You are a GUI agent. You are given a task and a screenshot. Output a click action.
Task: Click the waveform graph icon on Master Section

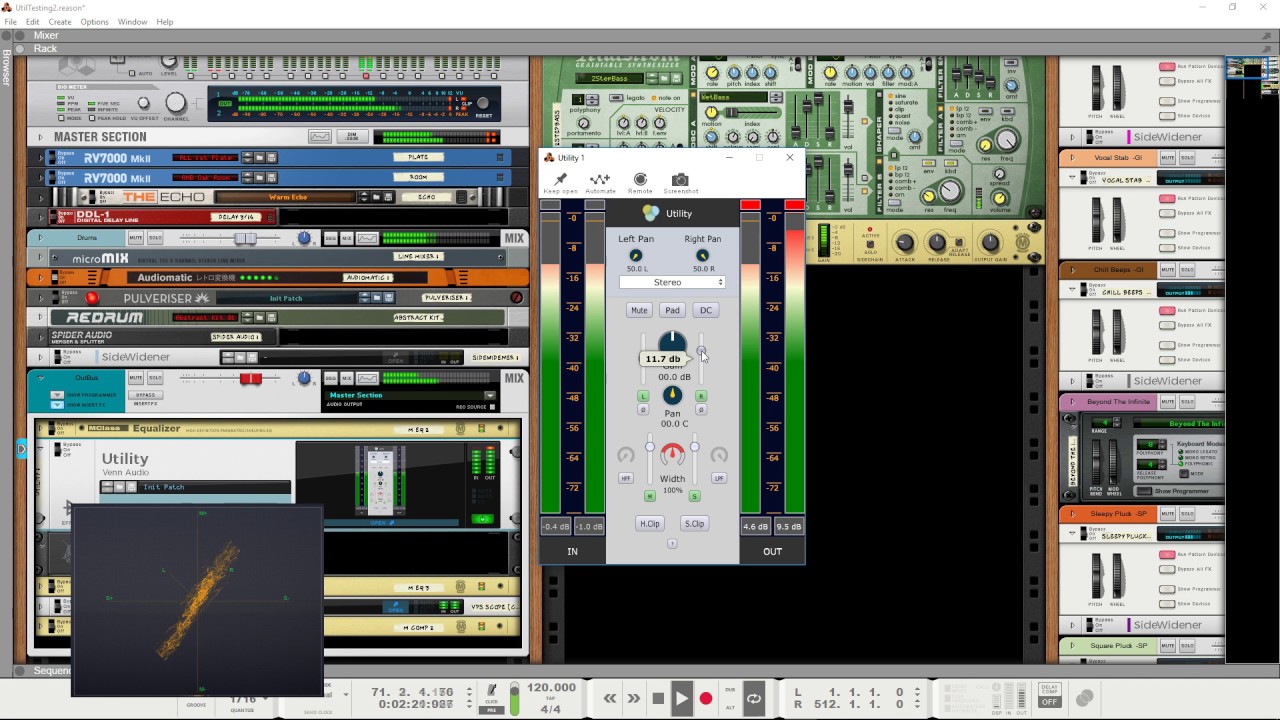point(320,137)
